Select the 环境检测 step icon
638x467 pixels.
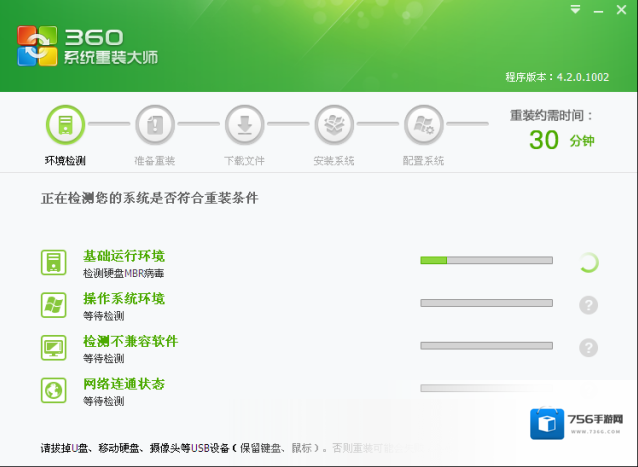coord(65,125)
